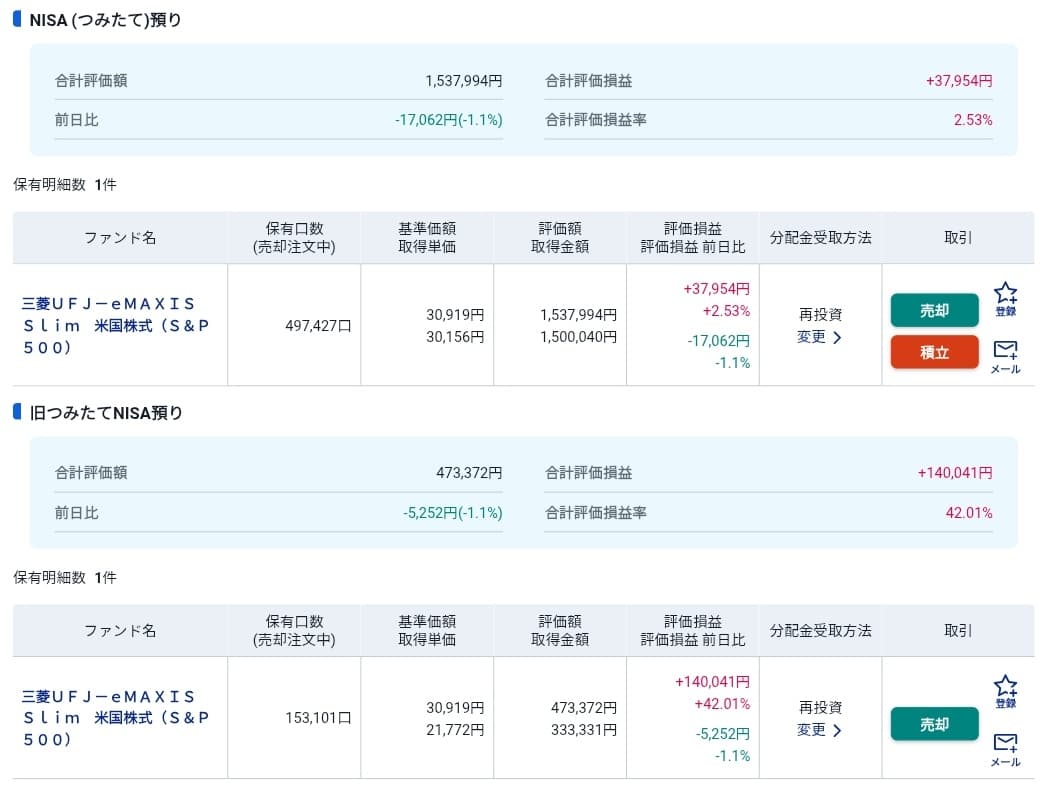Image resolution: width=1048 pixels, height=792 pixels.
Task: Open the メール envelope icon in the 旧つみたてNISA row
Action: click(1005, 748)
